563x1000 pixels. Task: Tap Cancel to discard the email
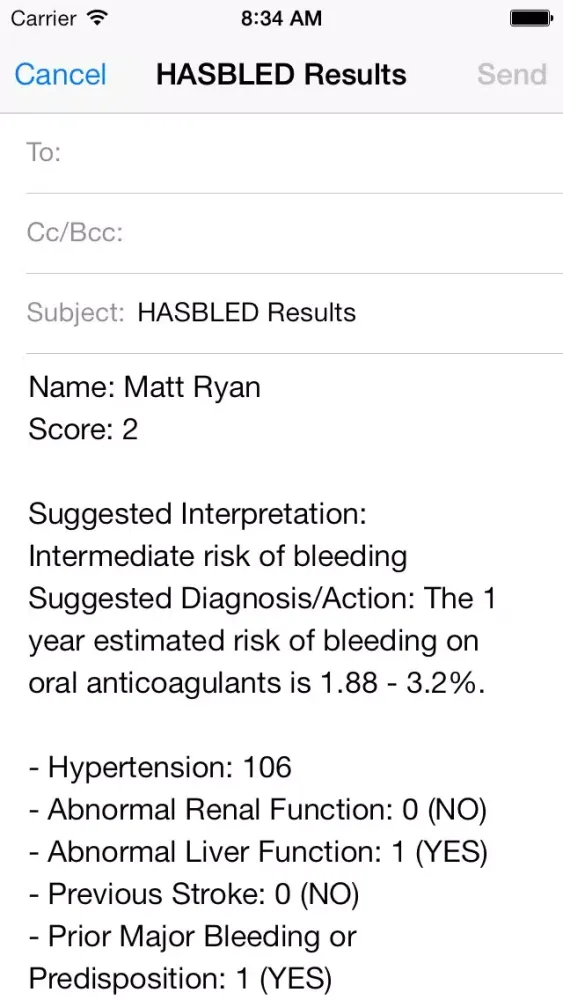tap(60, 75)
